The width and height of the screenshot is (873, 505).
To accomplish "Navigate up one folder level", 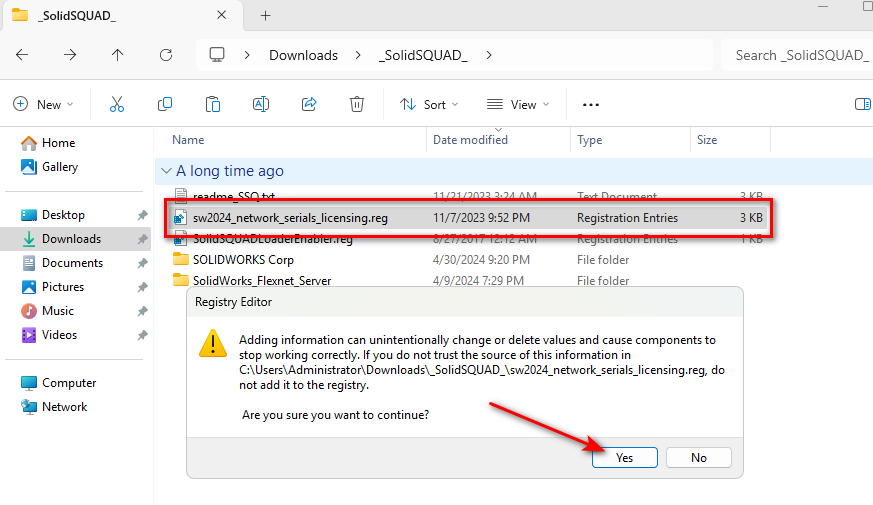I will point(117,55).
